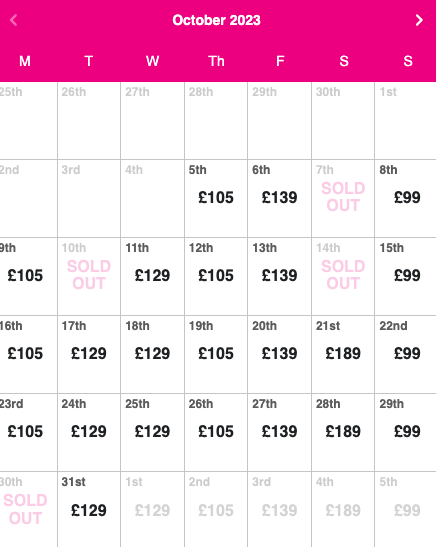The width and height of the screenshot is (436, 547).
Task: Go to next month with right arrow
Action: point(419,20)
